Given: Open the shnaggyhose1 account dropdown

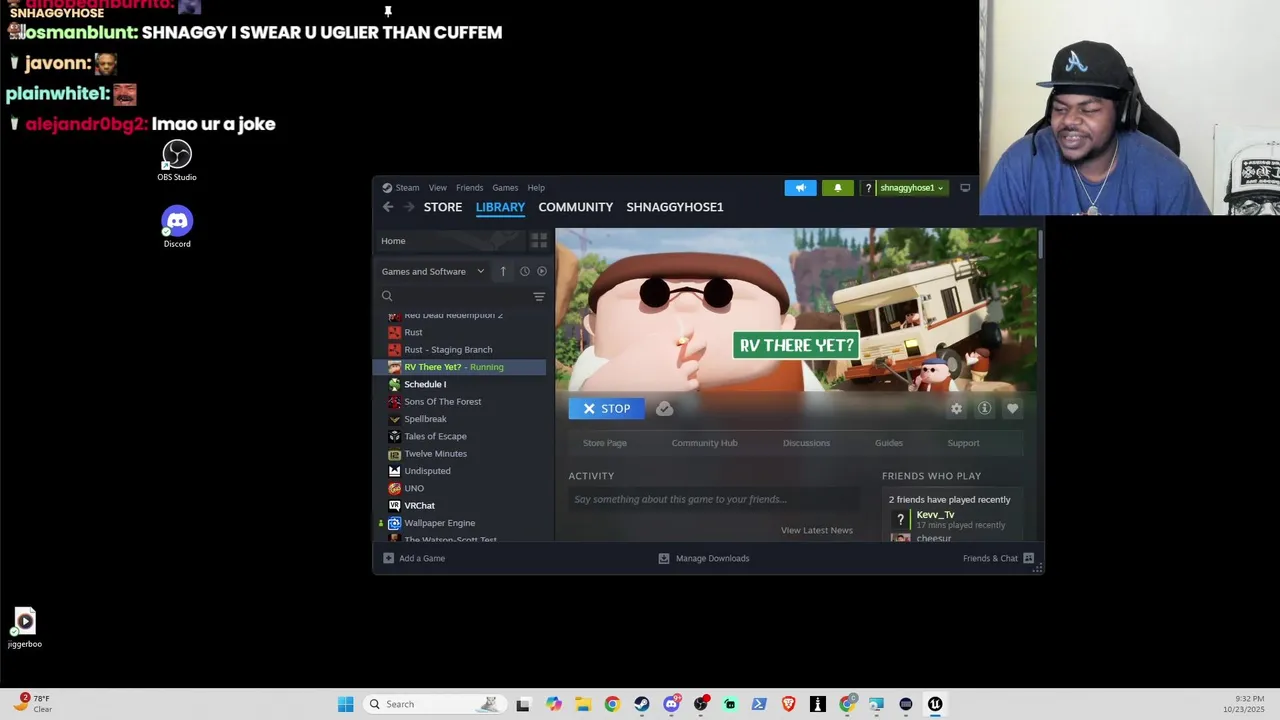Looking at the screenshot, I should [x=911, y=188].
